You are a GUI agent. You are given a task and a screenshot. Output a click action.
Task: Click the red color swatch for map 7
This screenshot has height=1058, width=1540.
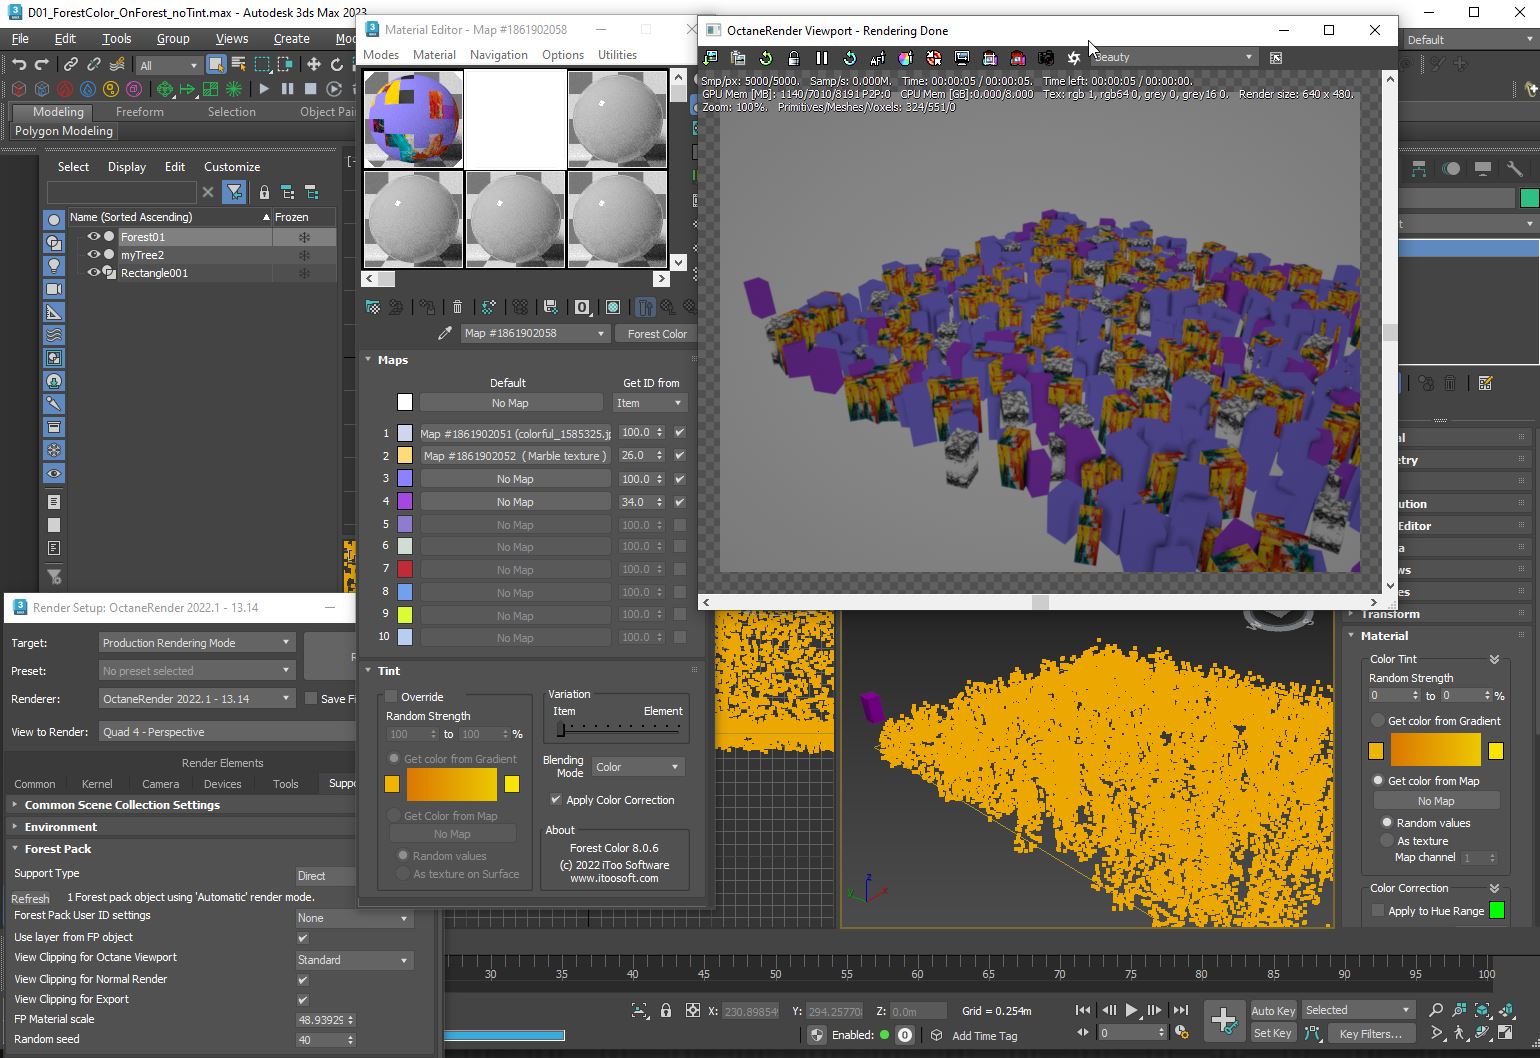click(405, 569)
